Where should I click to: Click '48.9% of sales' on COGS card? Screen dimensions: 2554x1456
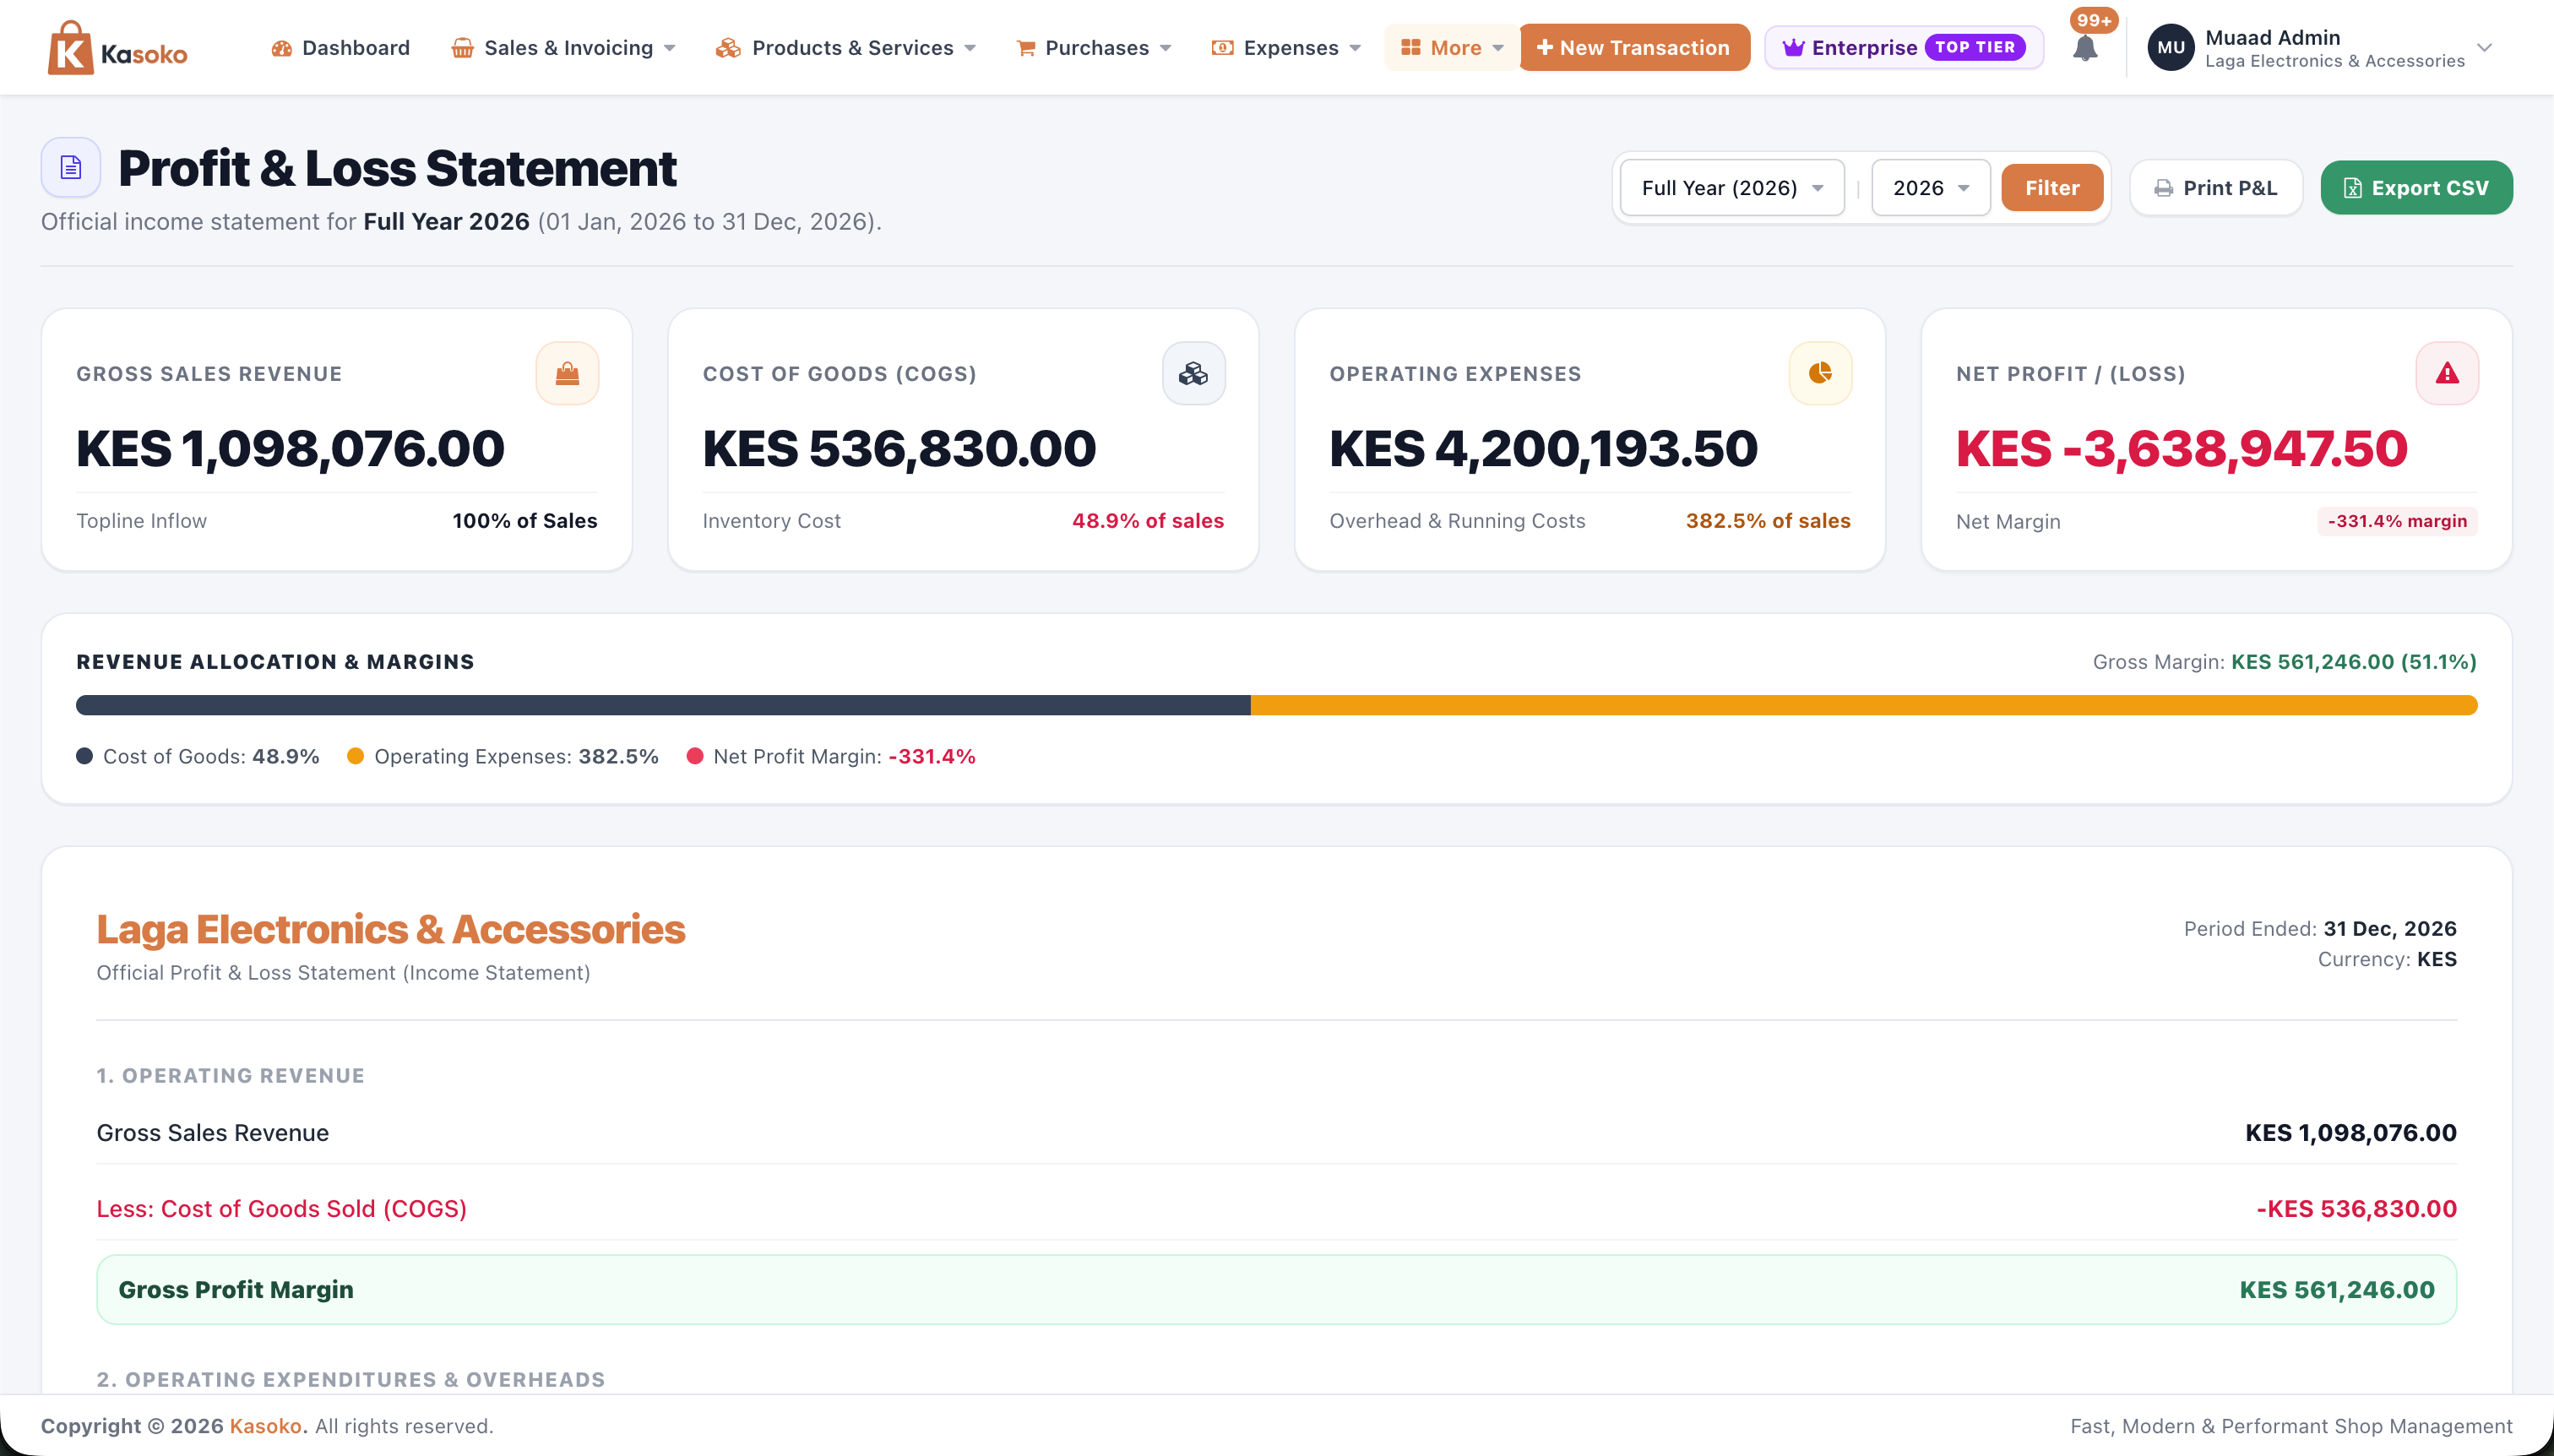(x=1147, y=520)
